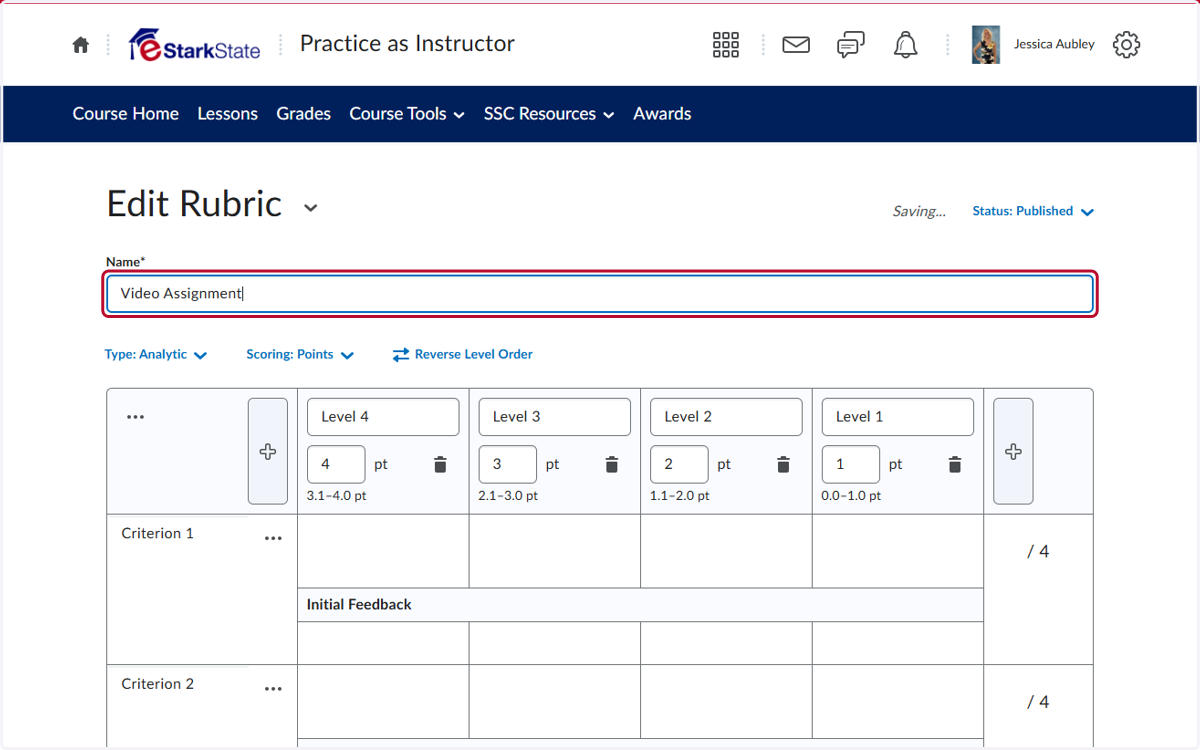Click Criterion 1 Level 4 description cell

(x=383, y=551)
